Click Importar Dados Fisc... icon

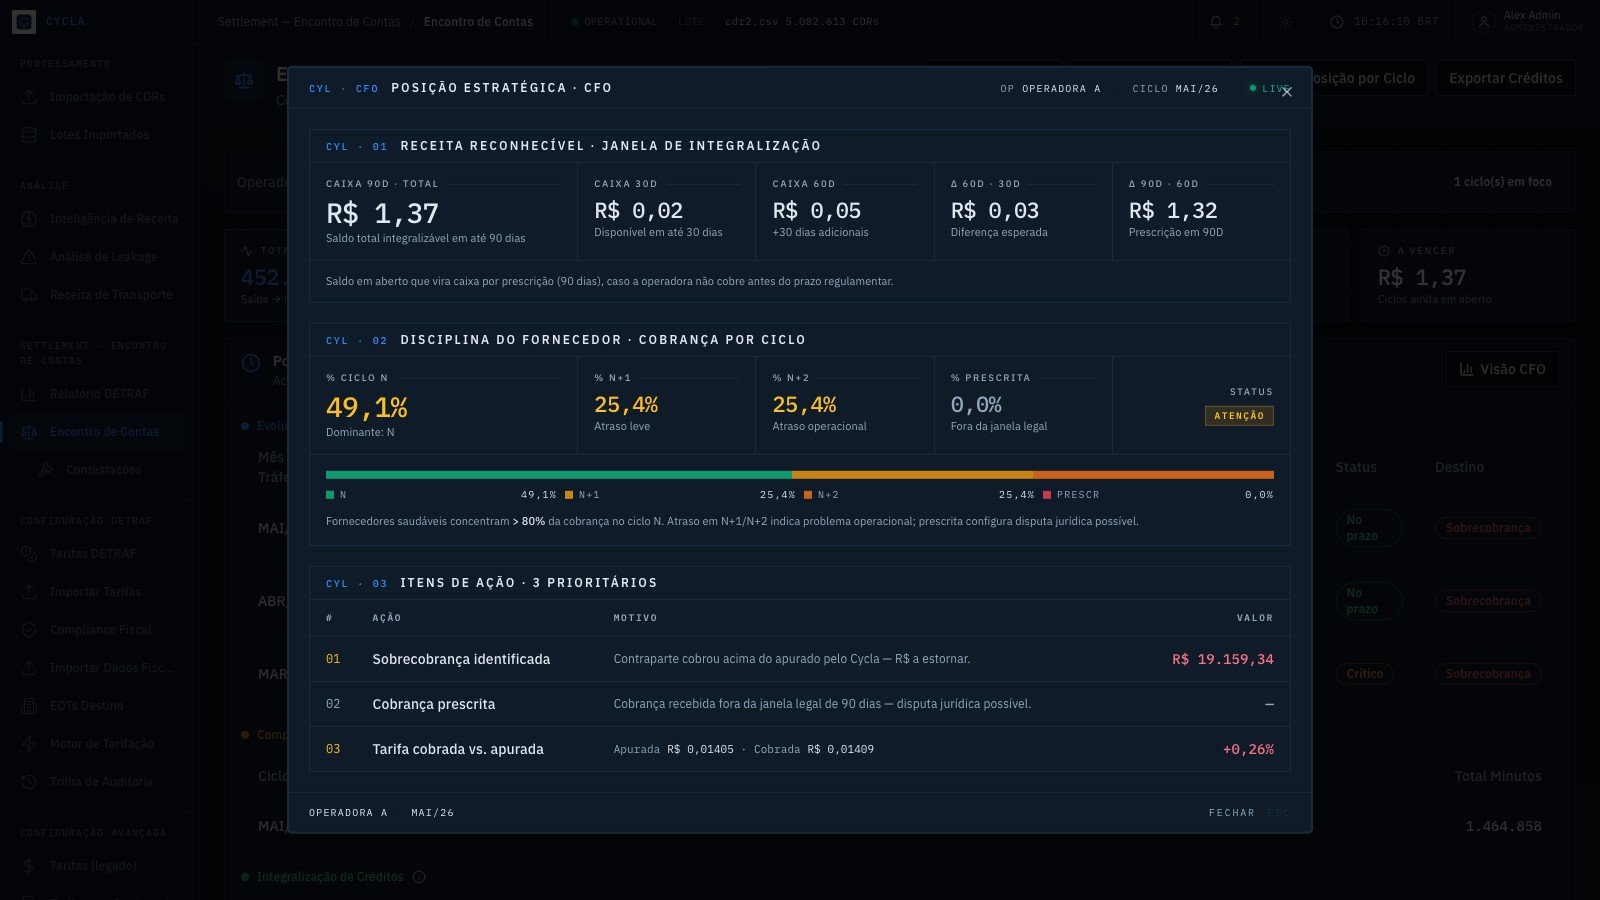(30, 668)
